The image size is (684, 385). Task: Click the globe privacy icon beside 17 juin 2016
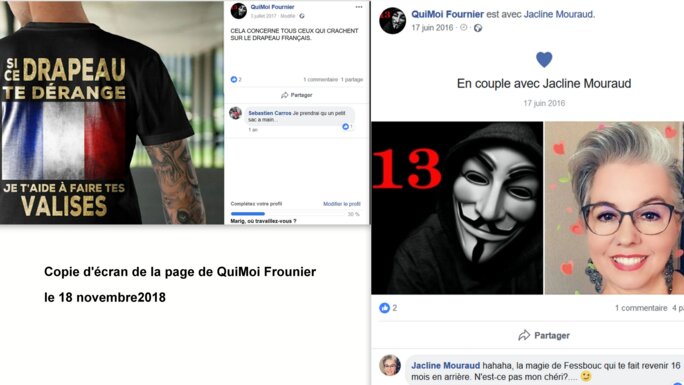tap(478, 28)
